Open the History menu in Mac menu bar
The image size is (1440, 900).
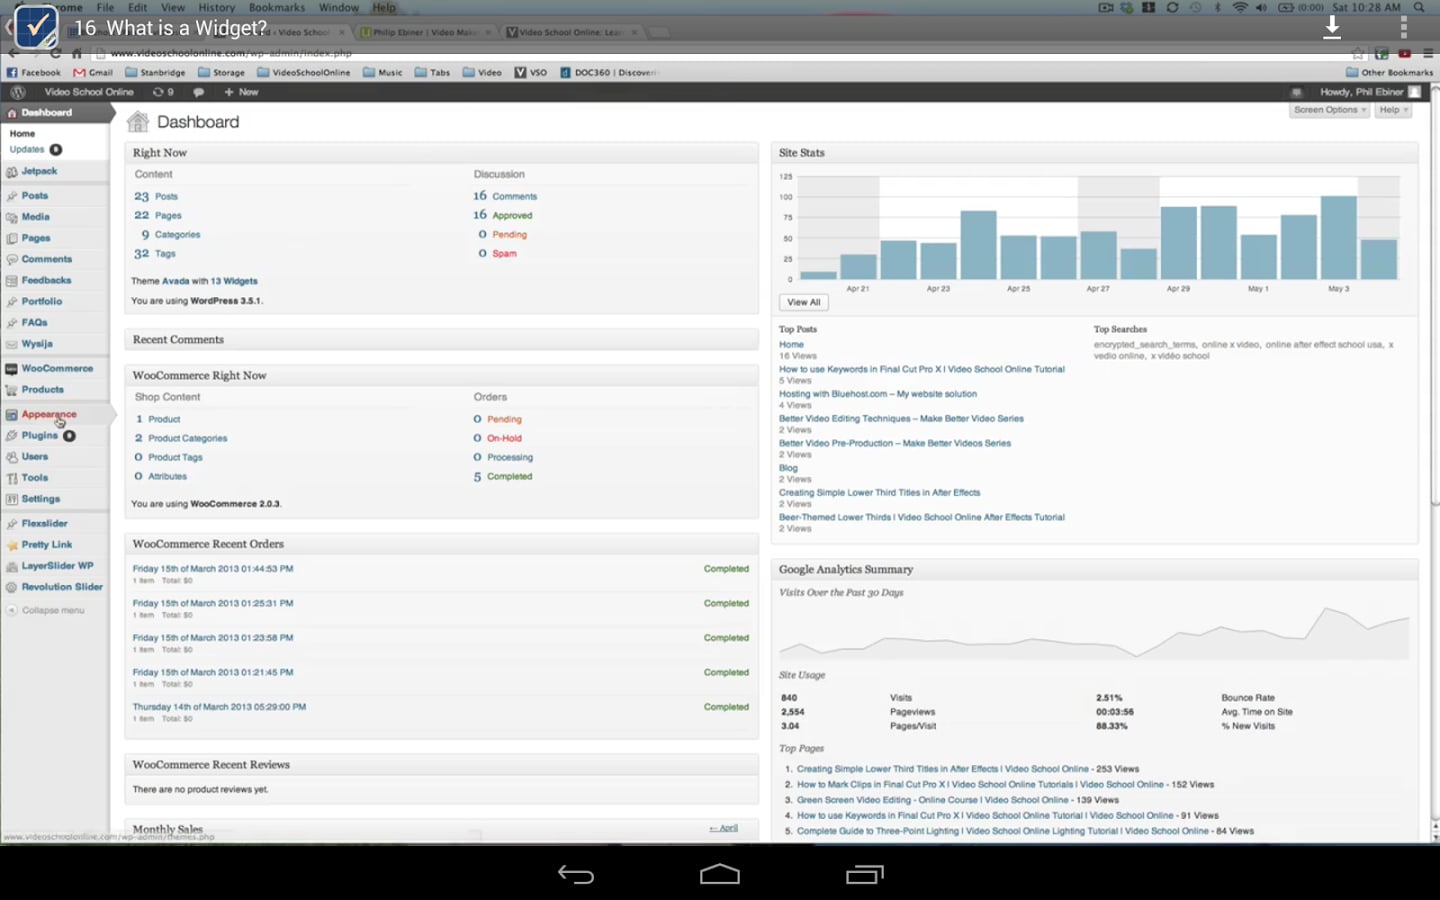tap(216, 7)
